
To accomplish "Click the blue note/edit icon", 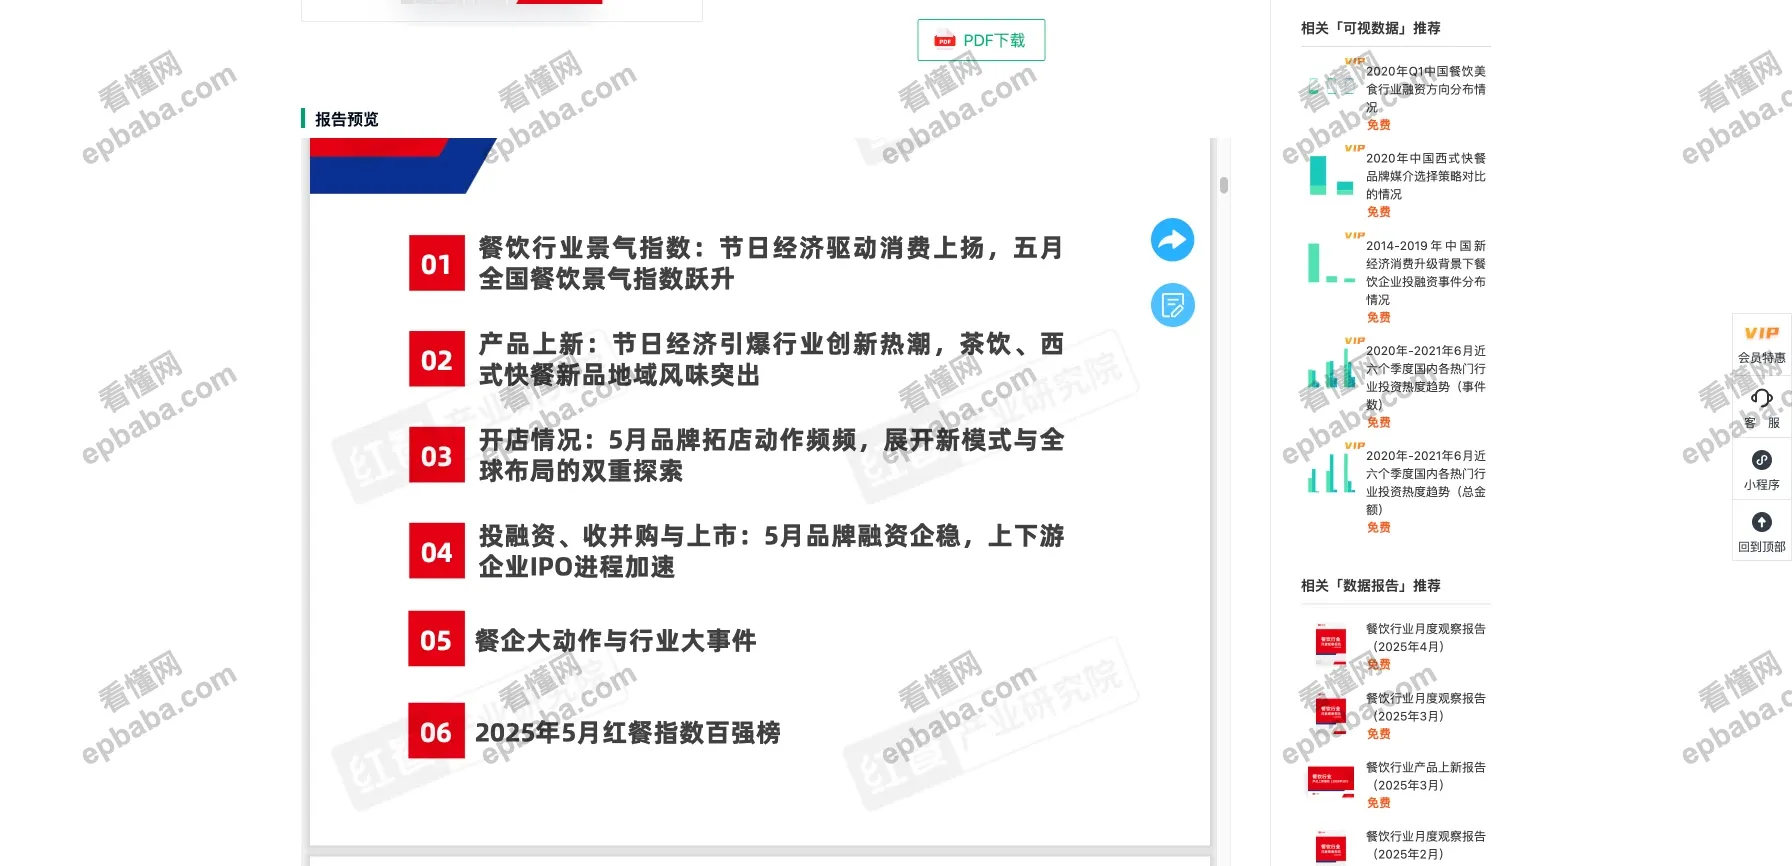I will coord(1172,305).
